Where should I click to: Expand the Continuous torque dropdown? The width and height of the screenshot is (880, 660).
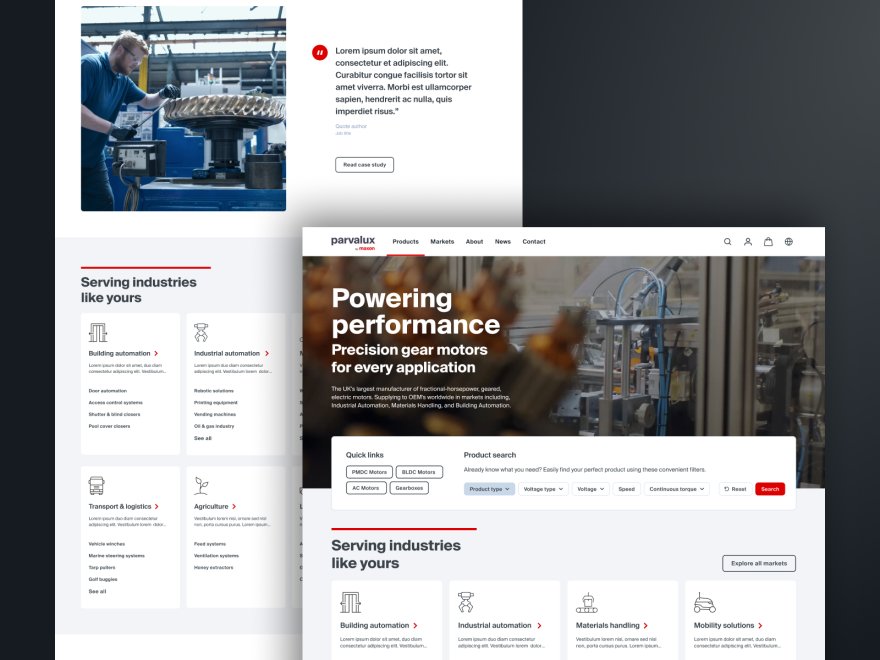click(x=676, y=489)
